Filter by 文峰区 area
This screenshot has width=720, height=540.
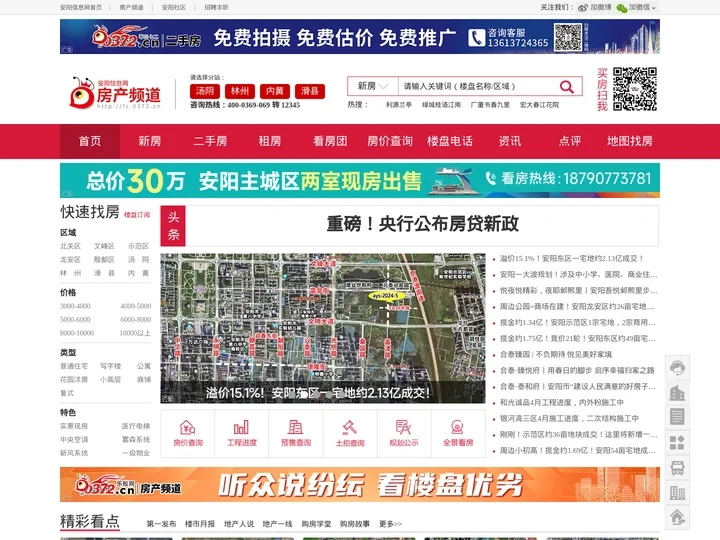point(104,246)
